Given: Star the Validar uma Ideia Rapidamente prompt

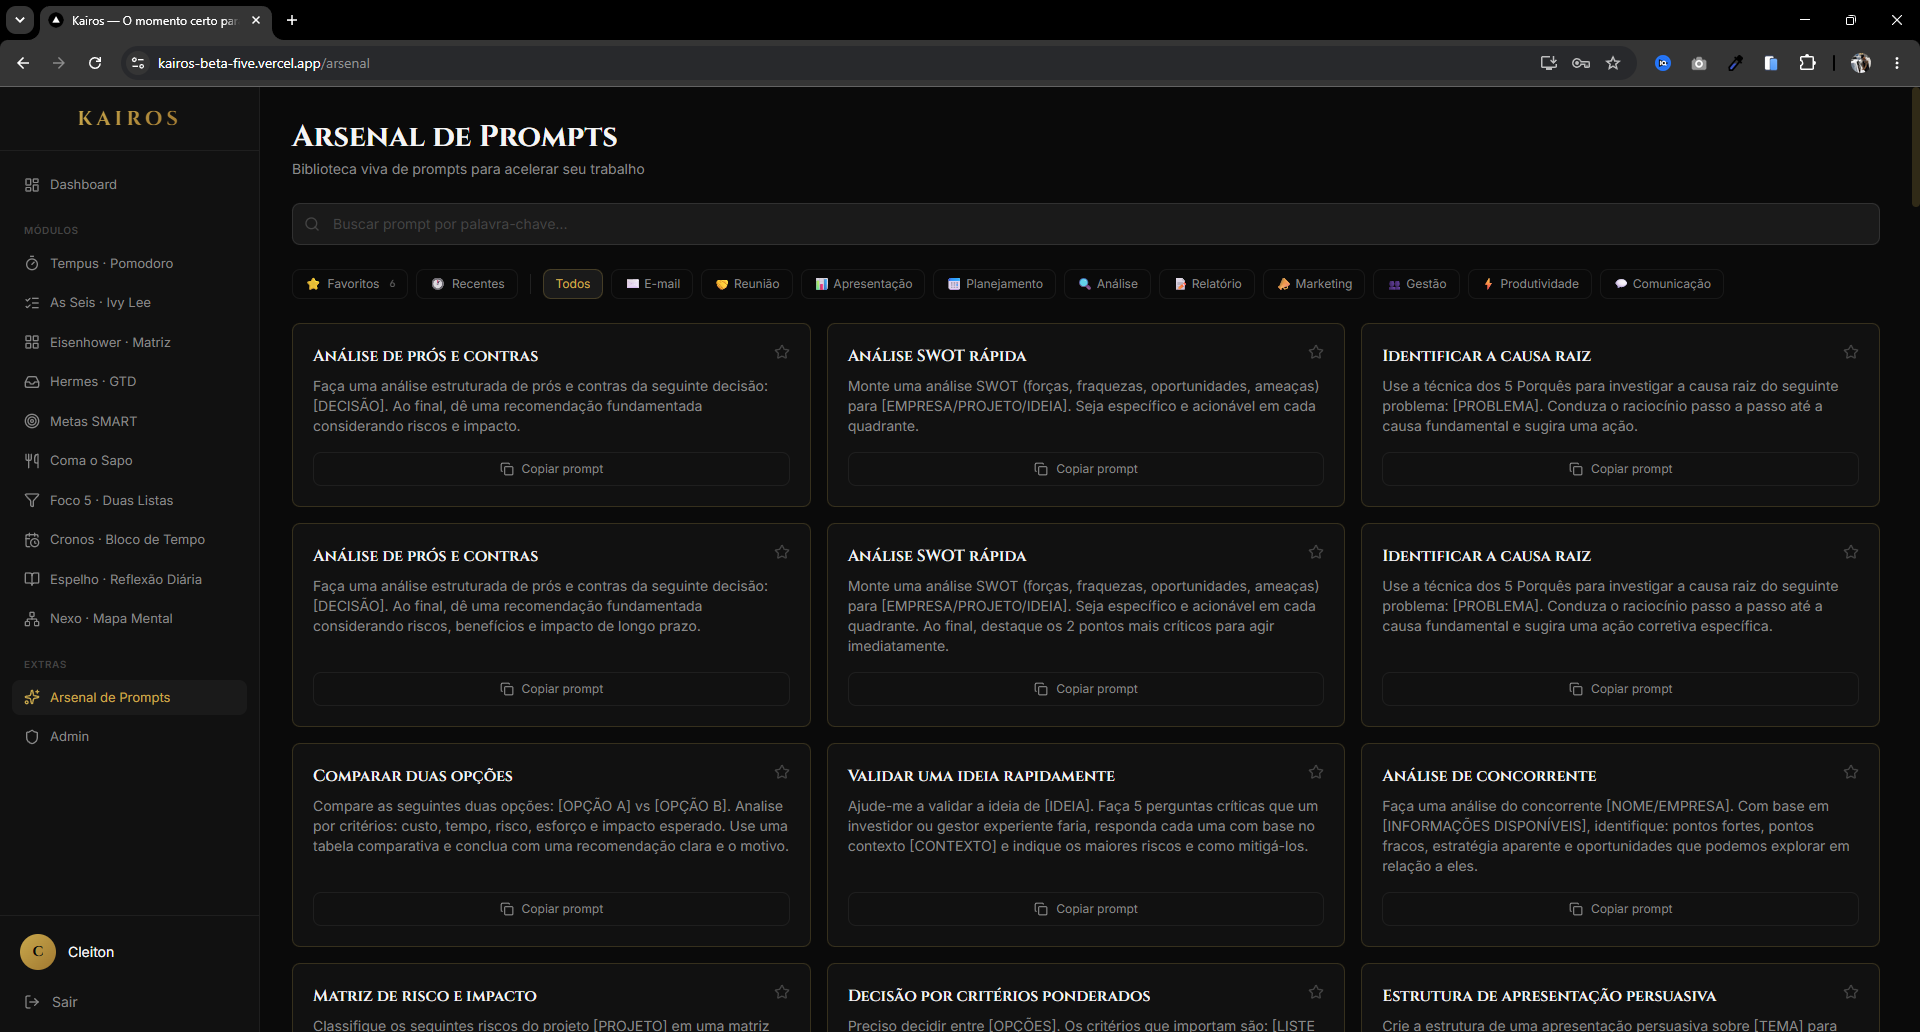Looking at the screenshot, I should [x=1316, y=772].
